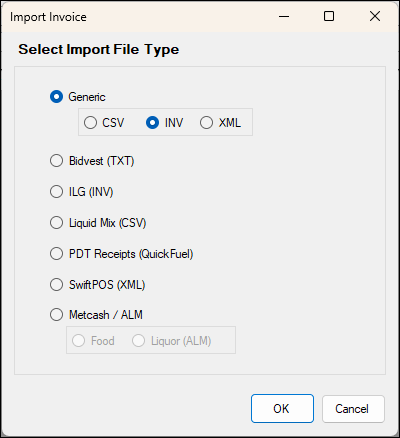Viewport: 400px width, 438px height.
Task: Cancel the import dialog
Action: 353,409
